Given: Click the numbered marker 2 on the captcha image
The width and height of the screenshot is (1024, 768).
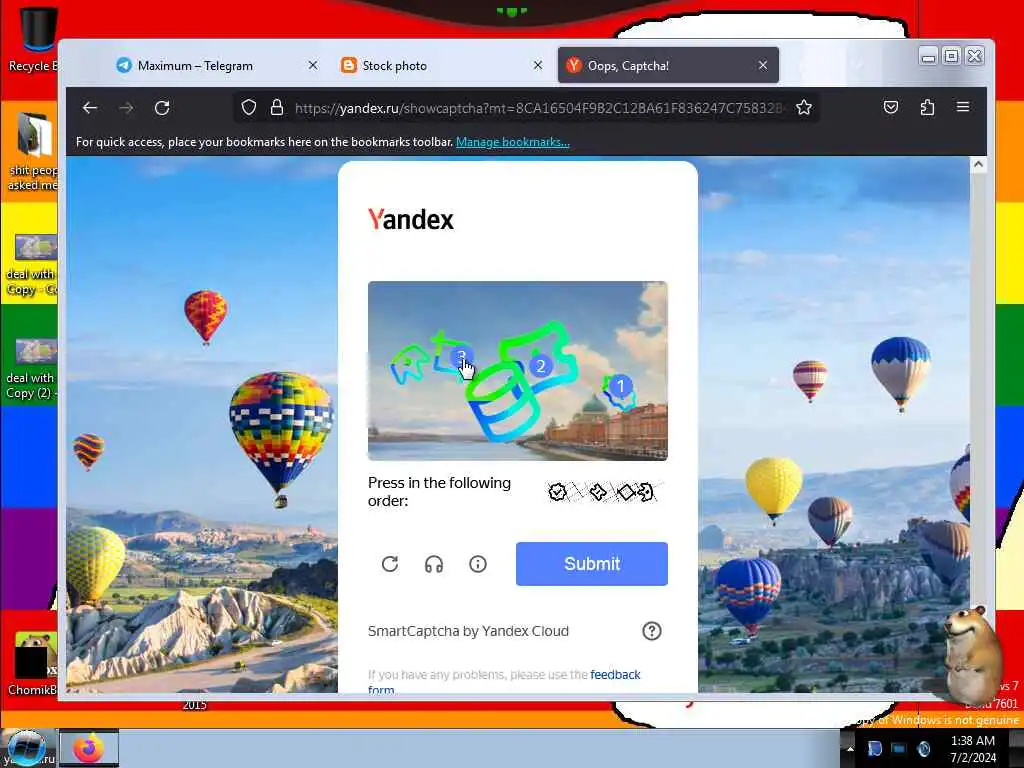Looking at the screenshot, I should [x=540, y=366].
